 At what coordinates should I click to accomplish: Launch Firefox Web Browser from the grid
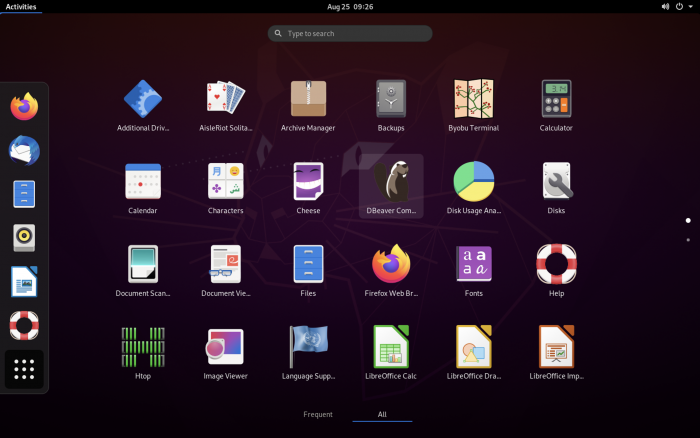[391, 271]
